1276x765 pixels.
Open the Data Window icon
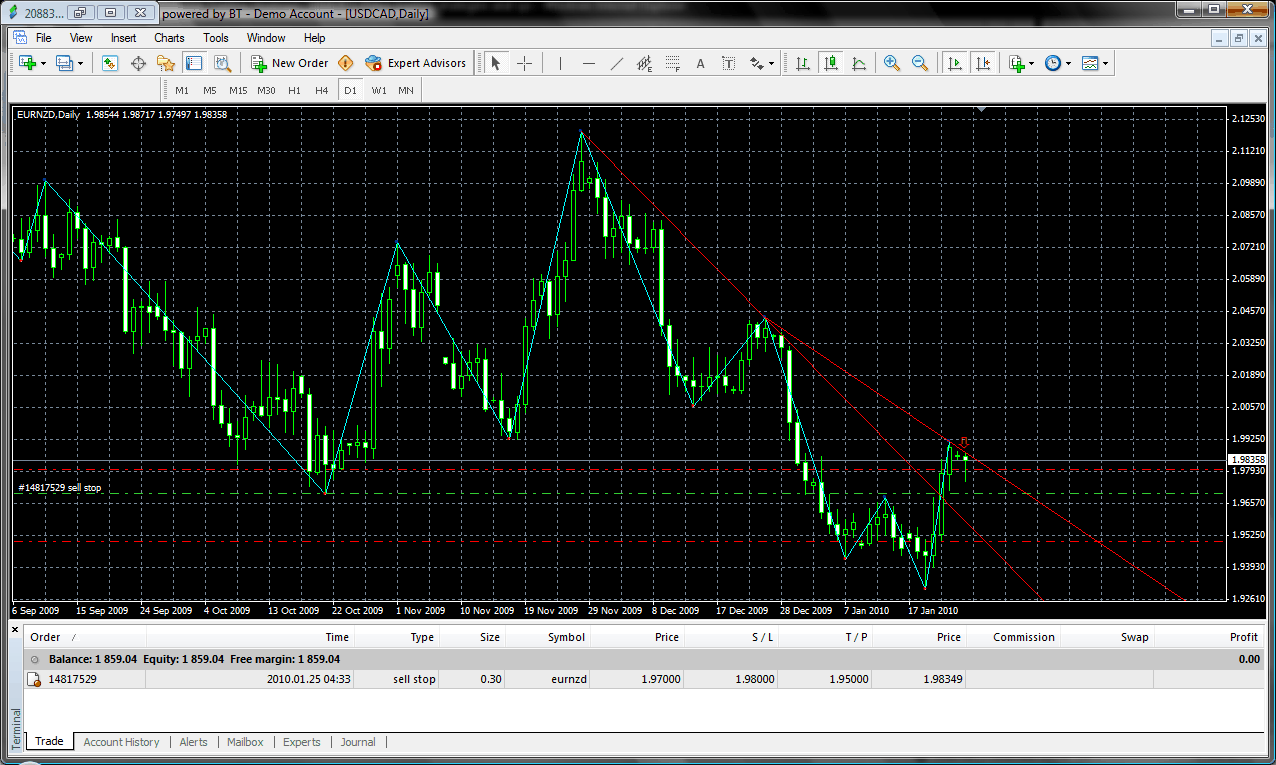point(138,63)
